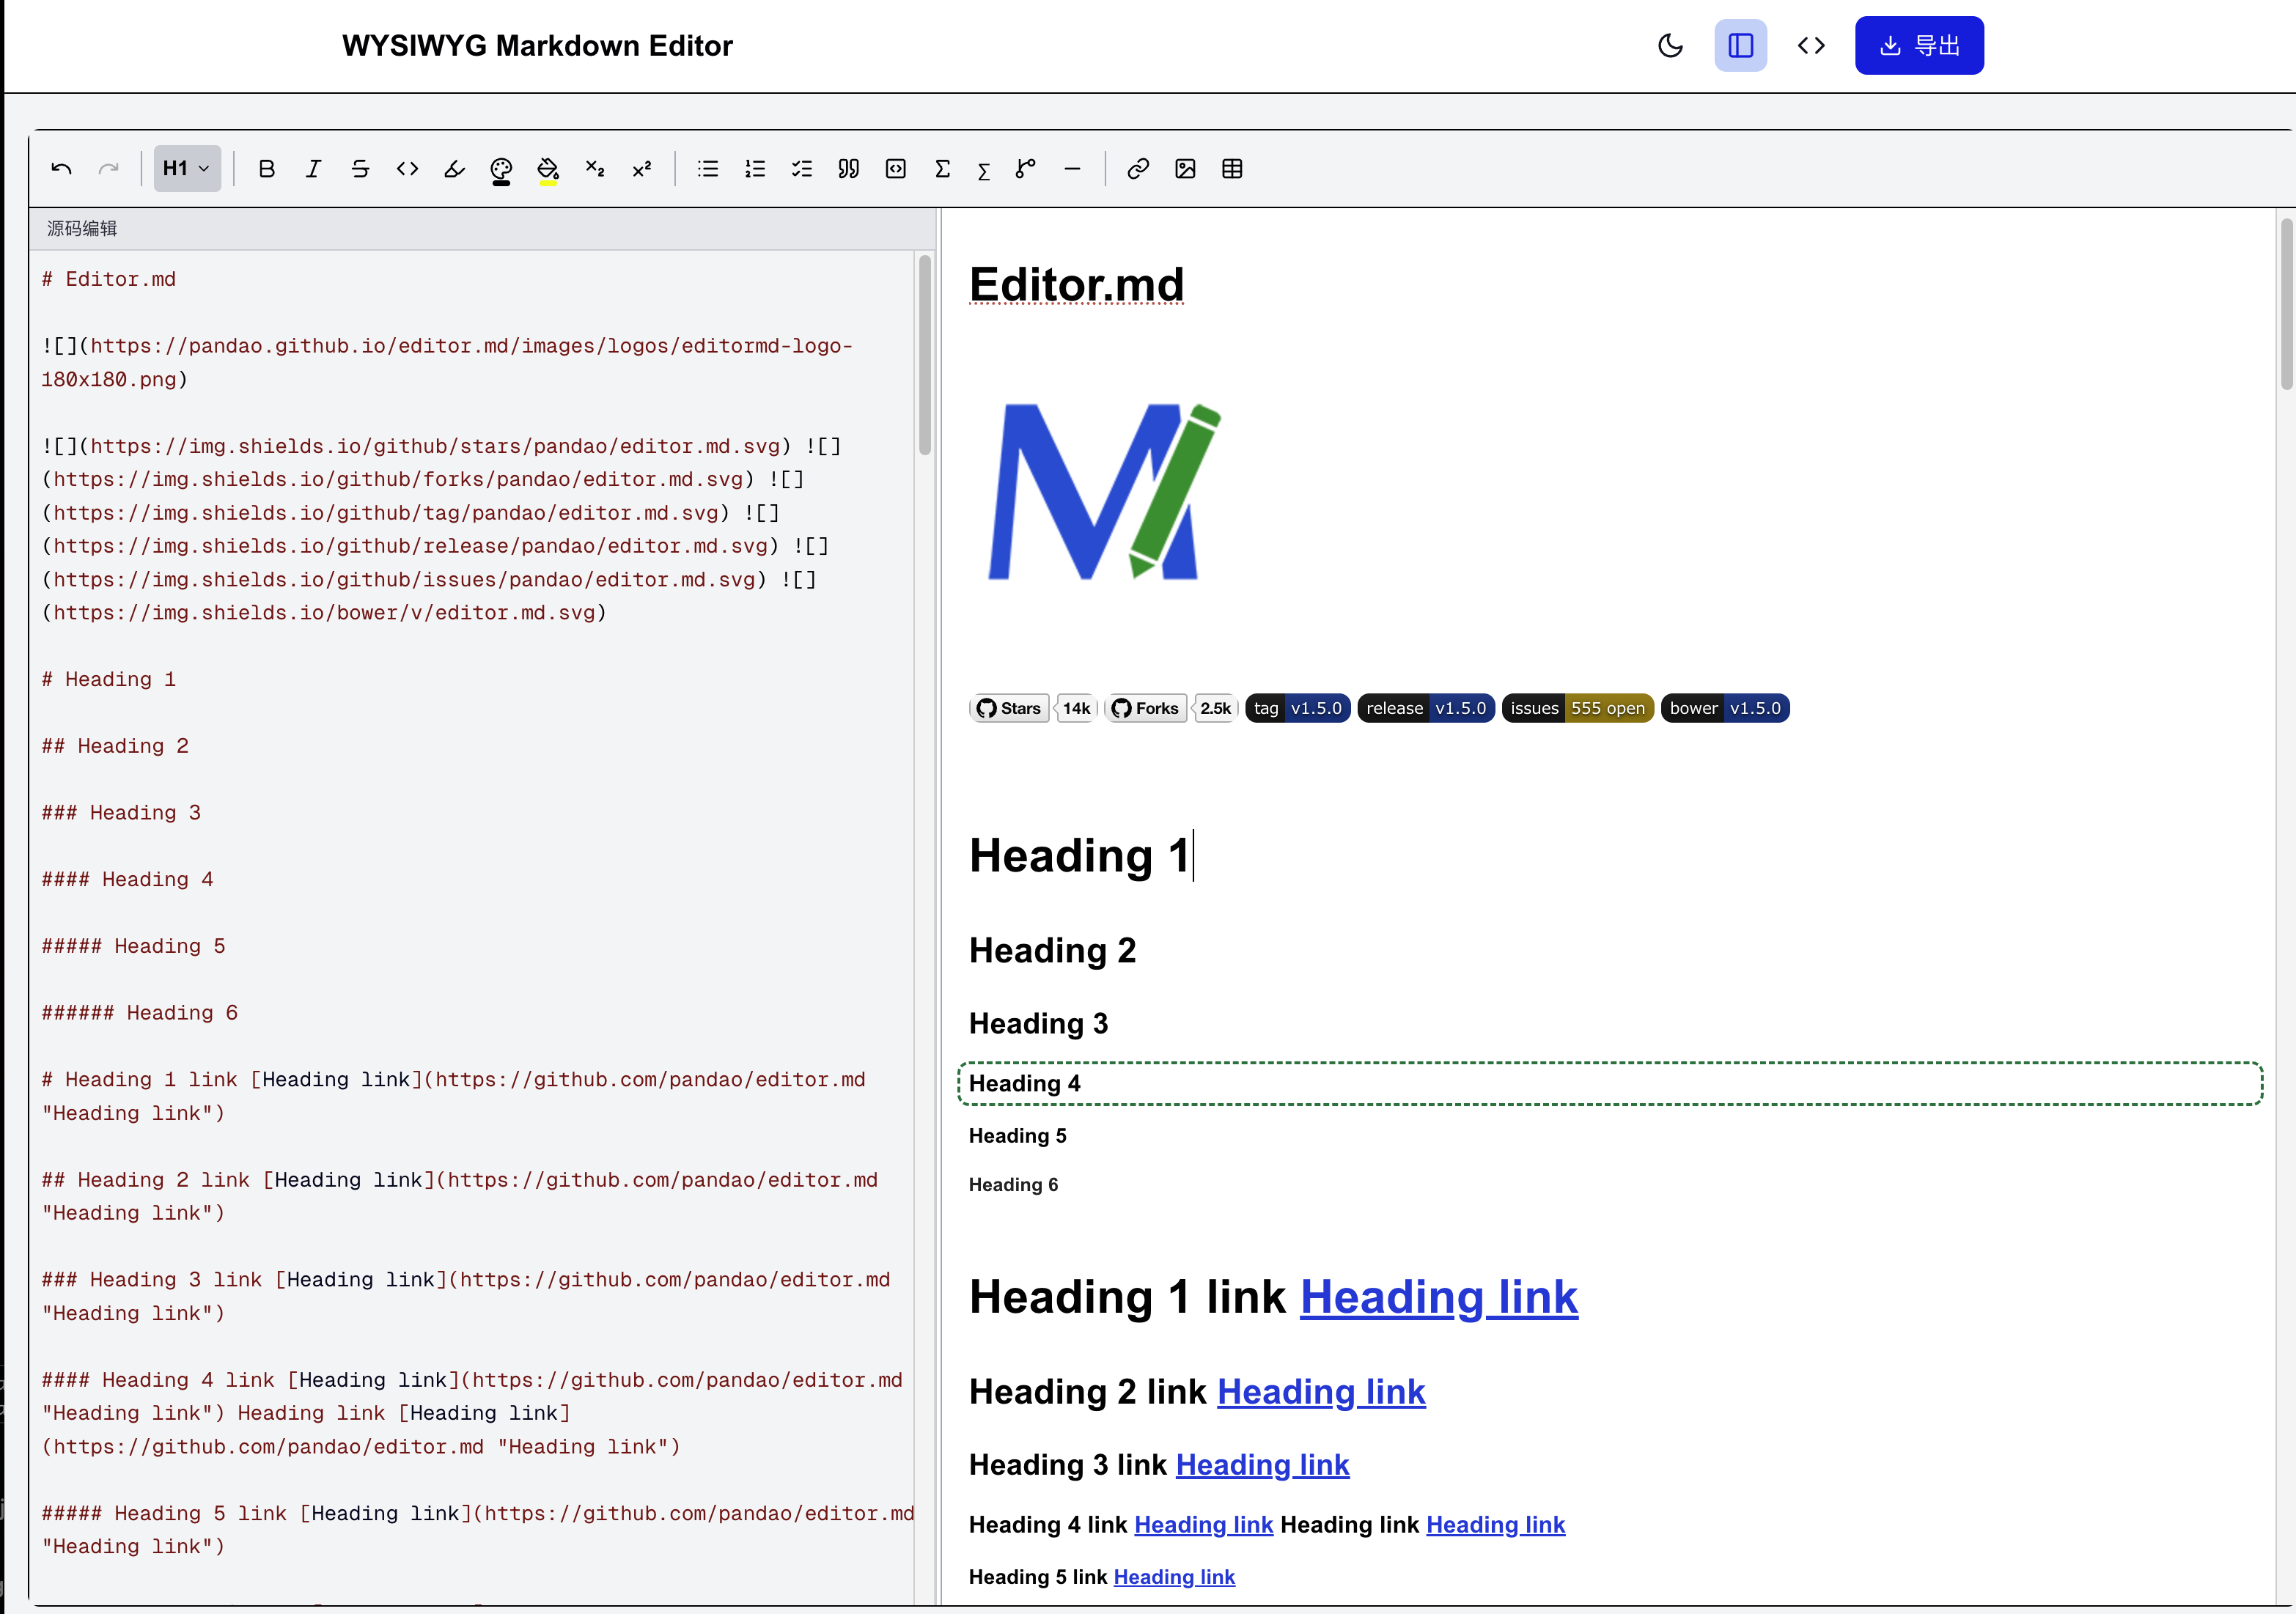Click the '## Heading 2' source line
2296x1614 pixels.
point(115,747)
